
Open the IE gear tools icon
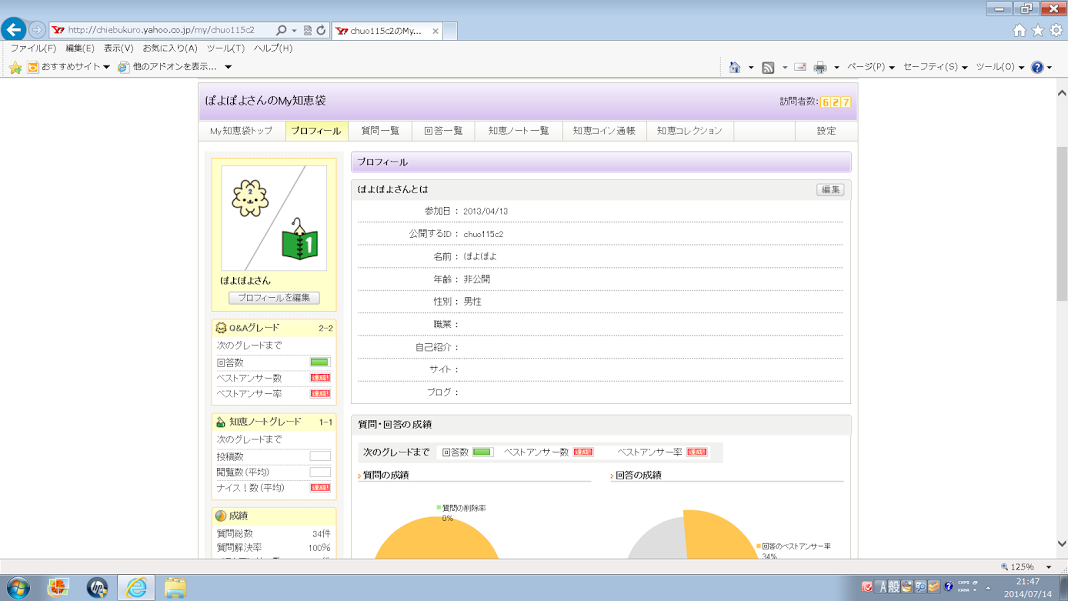pos(1056,31)
